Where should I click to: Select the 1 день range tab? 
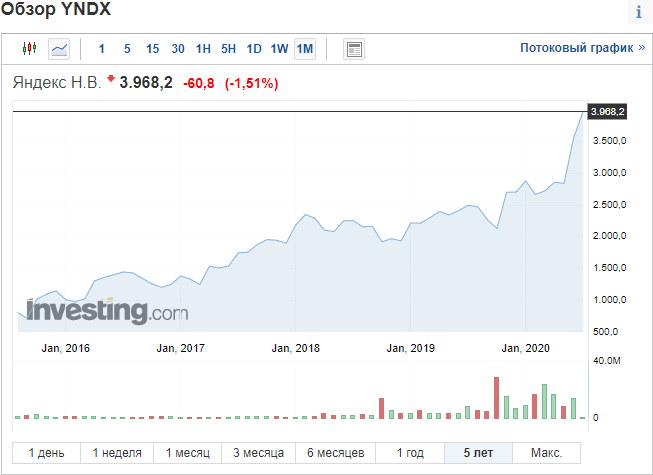pos(46,453)
